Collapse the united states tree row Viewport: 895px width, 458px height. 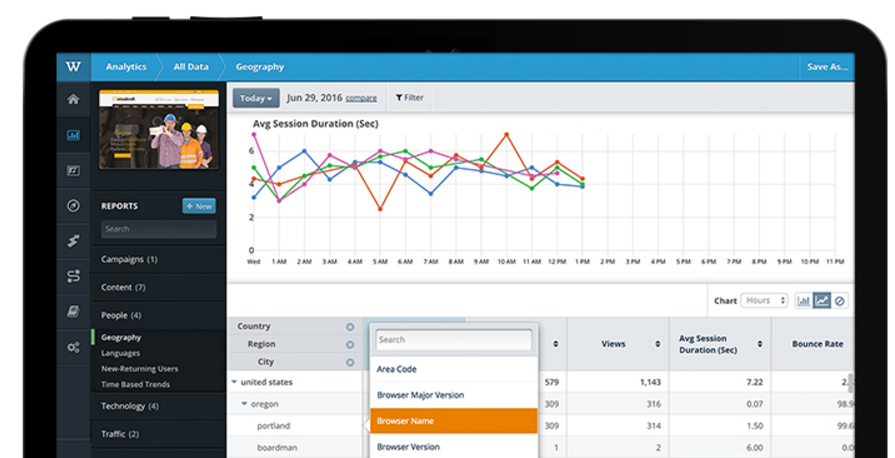pos(234,382)
